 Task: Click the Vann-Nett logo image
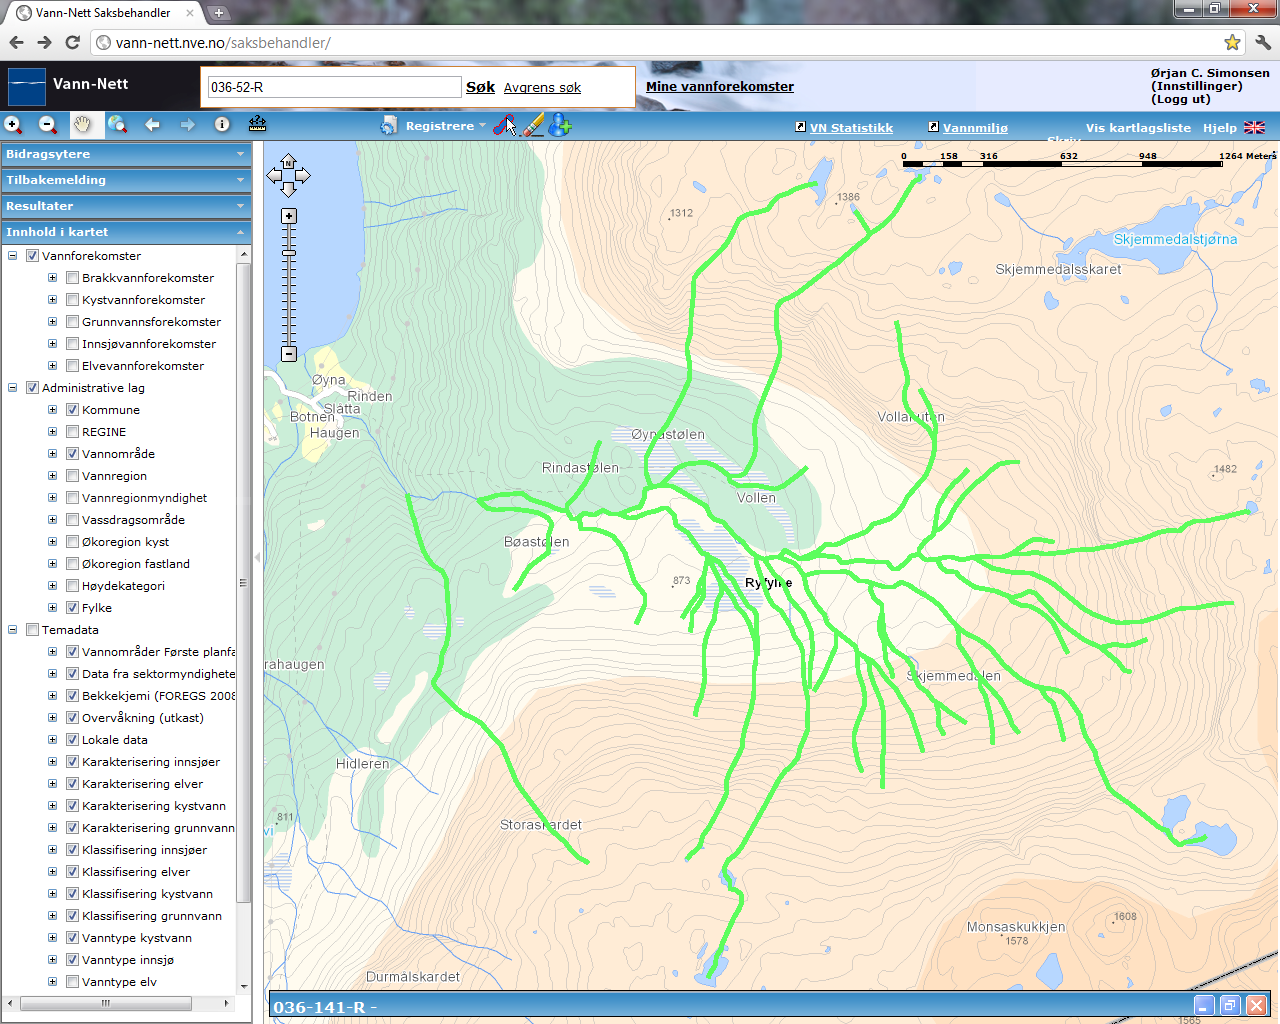coord(27,87)
